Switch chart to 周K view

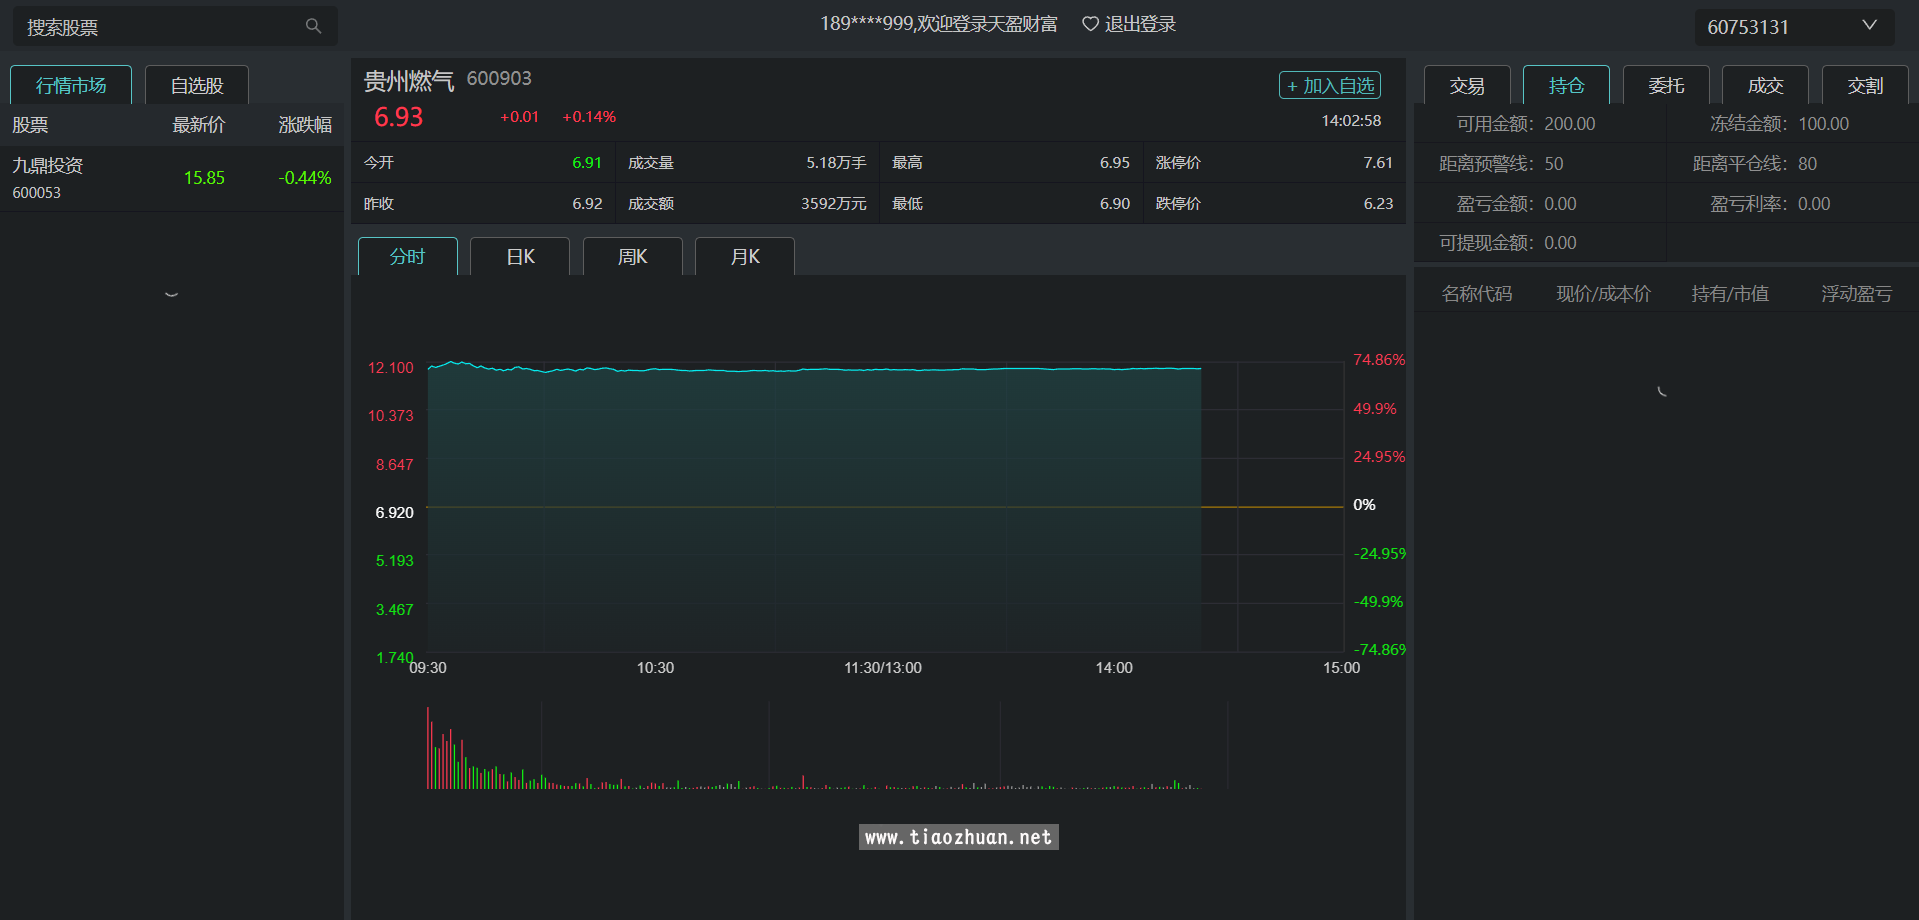point(632,257)
